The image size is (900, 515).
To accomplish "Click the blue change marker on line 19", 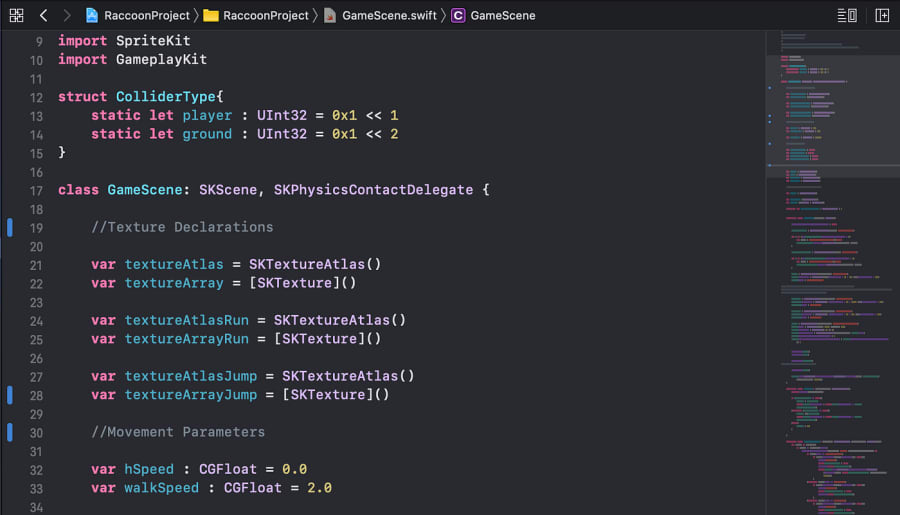I will click(x=10, y=227).
